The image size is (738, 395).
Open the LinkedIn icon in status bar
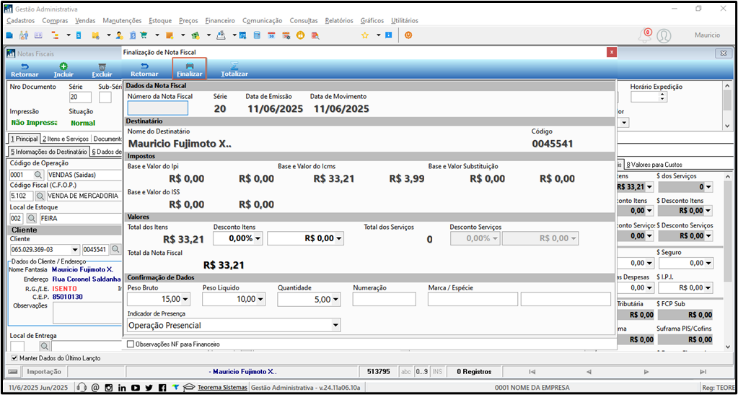point(122,387)
